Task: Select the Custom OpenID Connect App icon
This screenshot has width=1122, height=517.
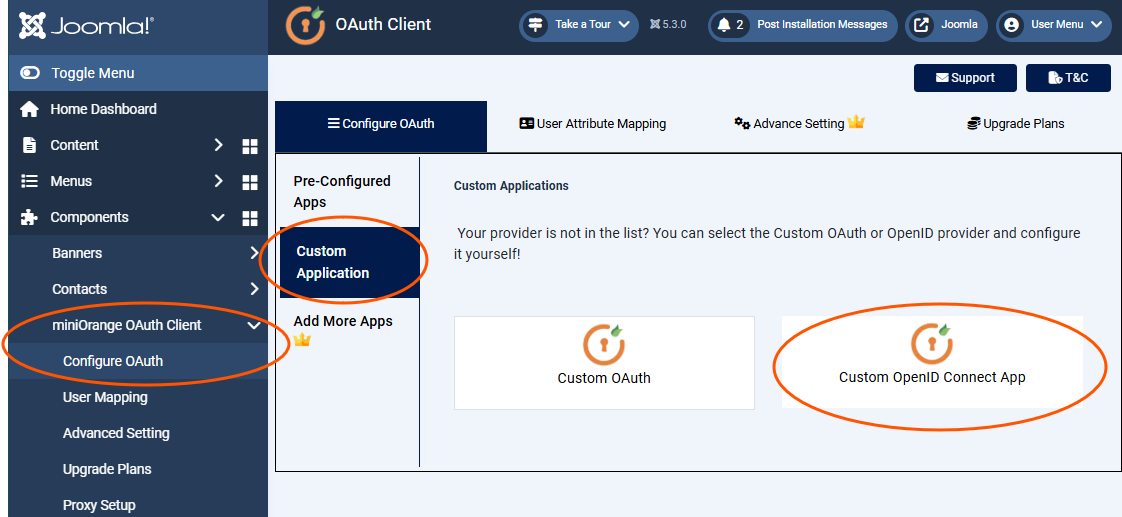Action: 931,343
